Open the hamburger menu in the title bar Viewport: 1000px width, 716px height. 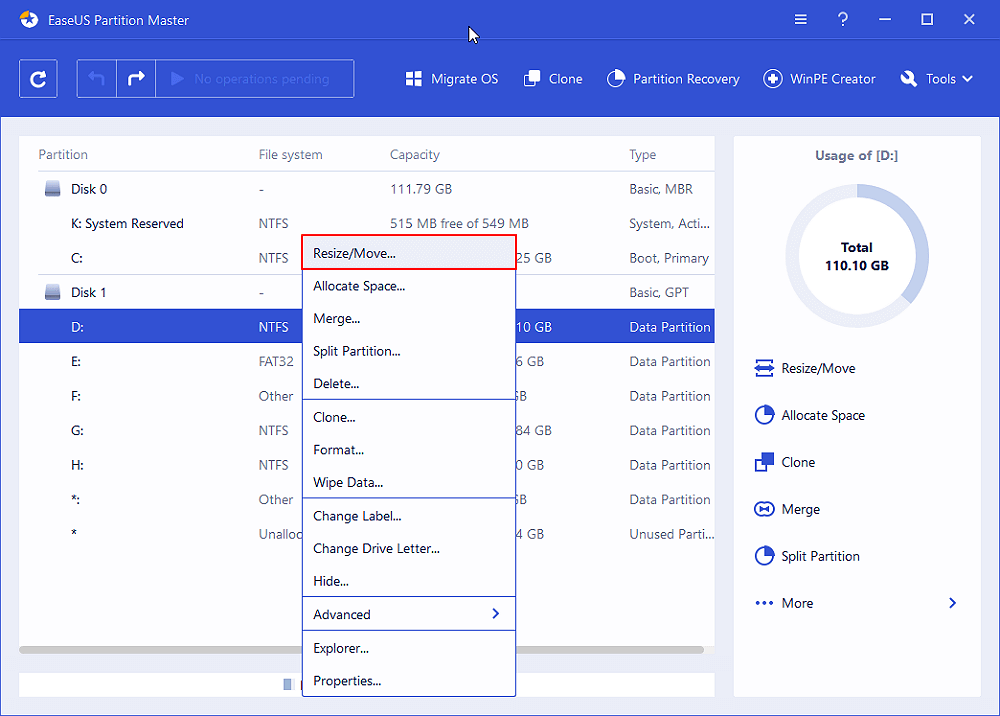click(x=800, y=20)
